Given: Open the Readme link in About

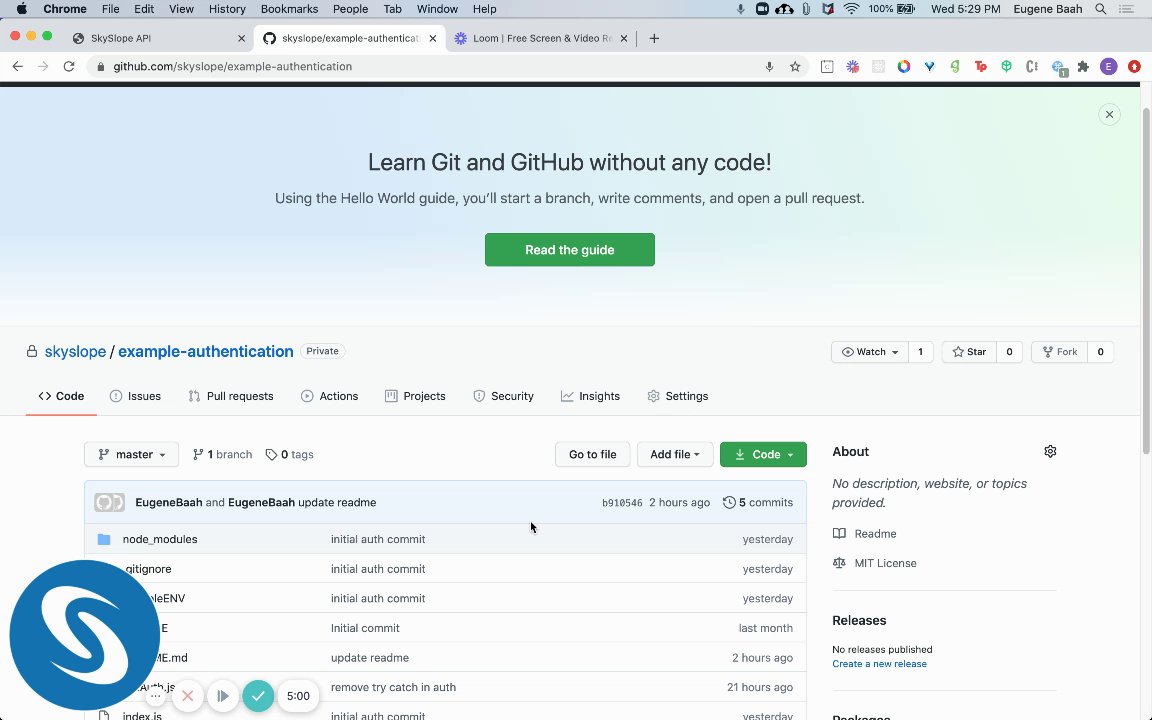Looking at the screenshot, I should pyautogui.click(x=874, y=533).
